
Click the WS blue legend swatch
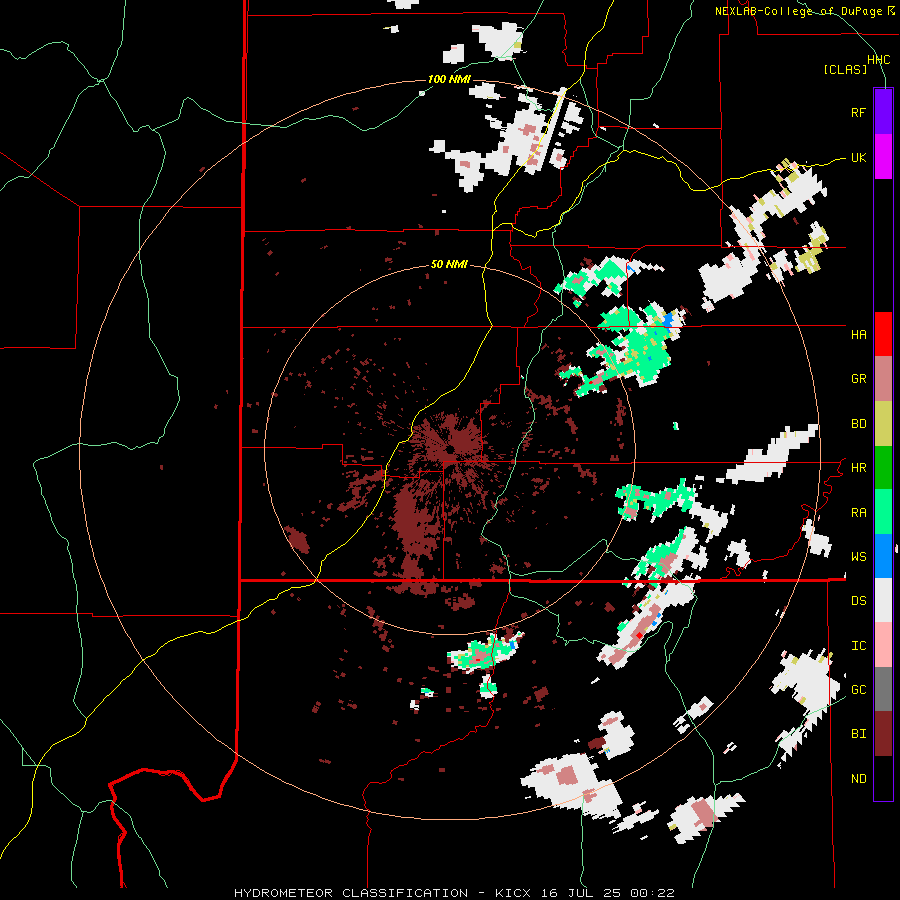click(883, 556)
